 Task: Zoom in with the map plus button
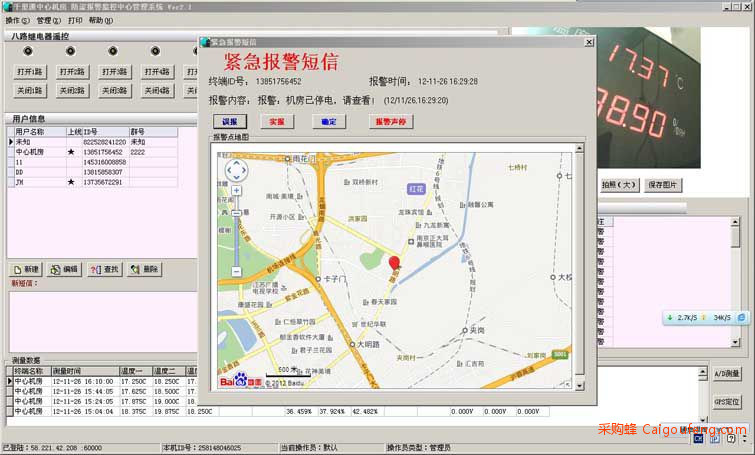(236, 191)
